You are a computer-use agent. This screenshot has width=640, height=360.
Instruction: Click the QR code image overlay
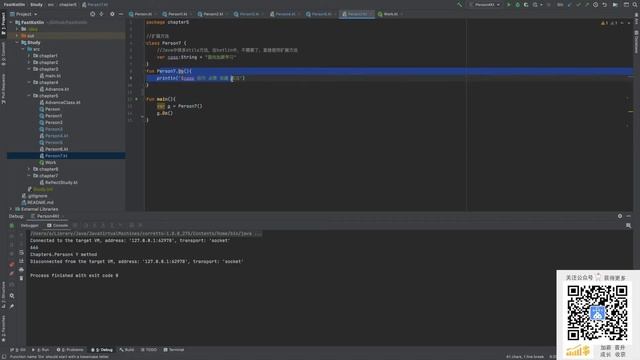click(x=598, y=313)
